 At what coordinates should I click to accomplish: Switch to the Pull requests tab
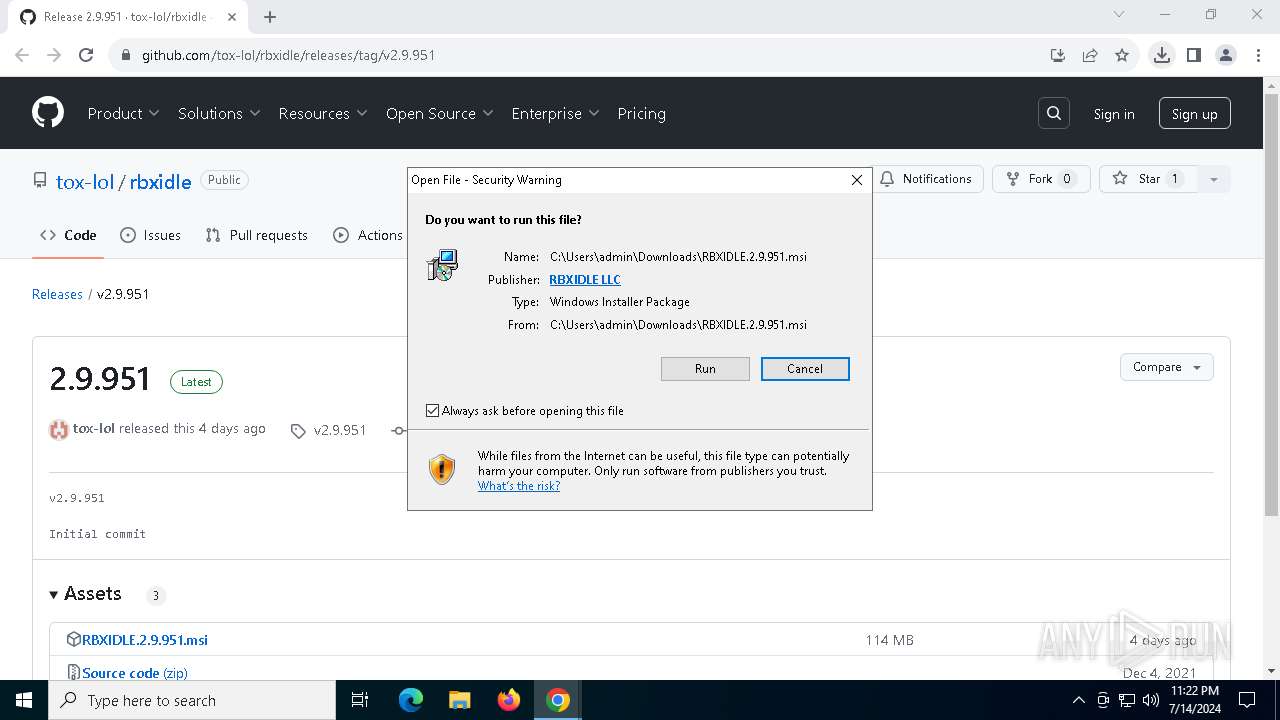(x=257, y=235)
